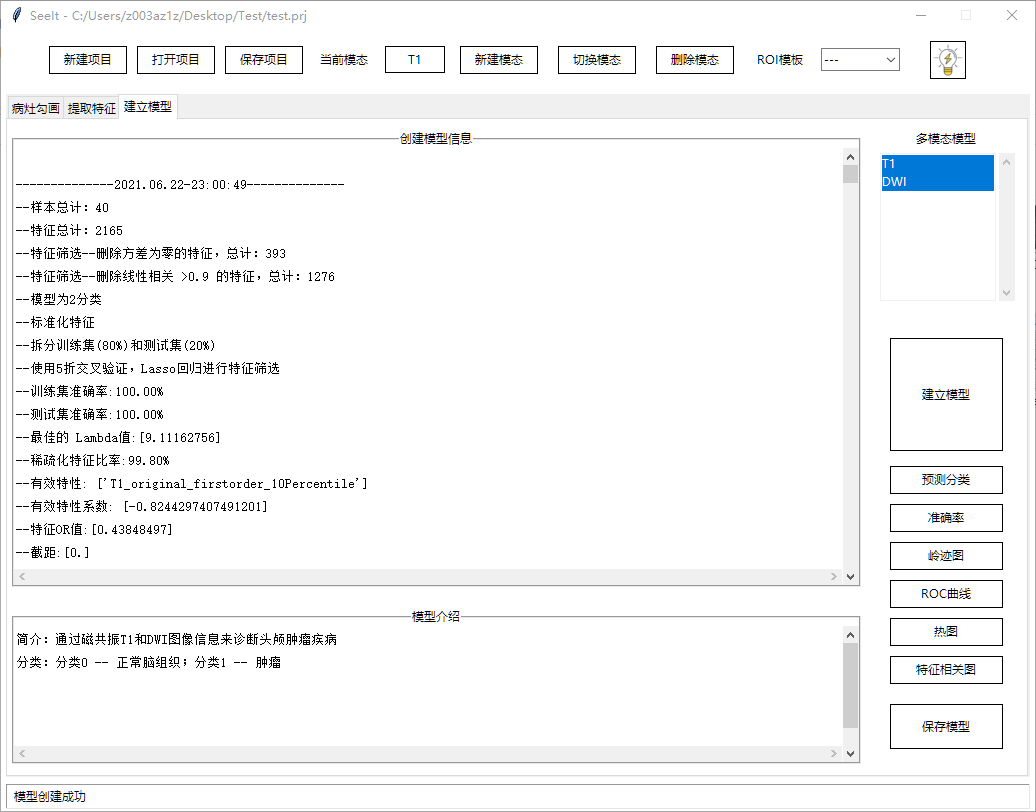Click 新建模态 button
This screenshot has height=812, width=1036.
click(499, 60)
